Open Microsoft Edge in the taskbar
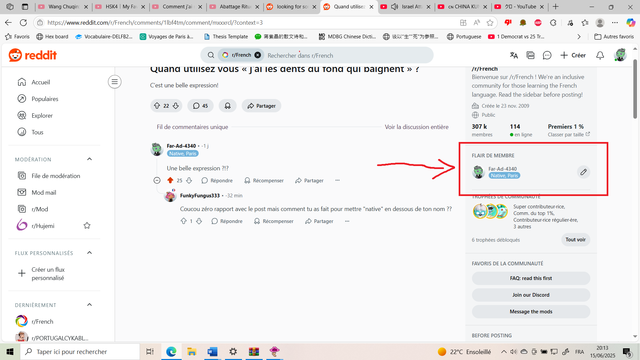This screenshot has height=360, width=640. coord(171,351)
